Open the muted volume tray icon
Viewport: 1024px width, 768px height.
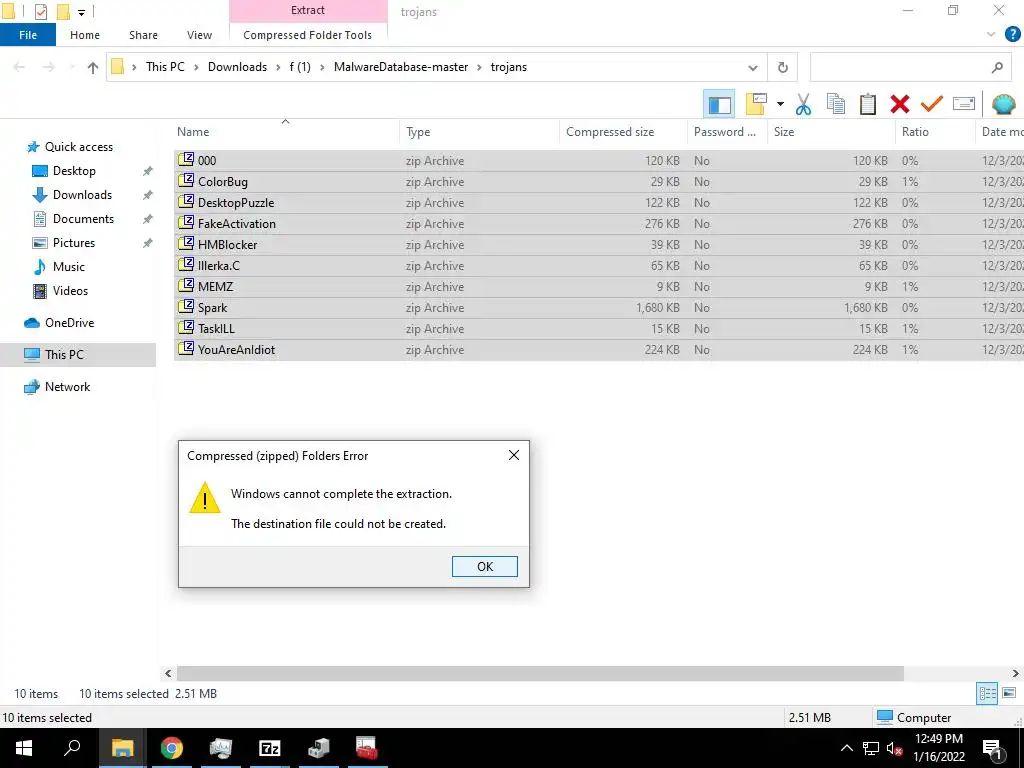click(894, 749)
